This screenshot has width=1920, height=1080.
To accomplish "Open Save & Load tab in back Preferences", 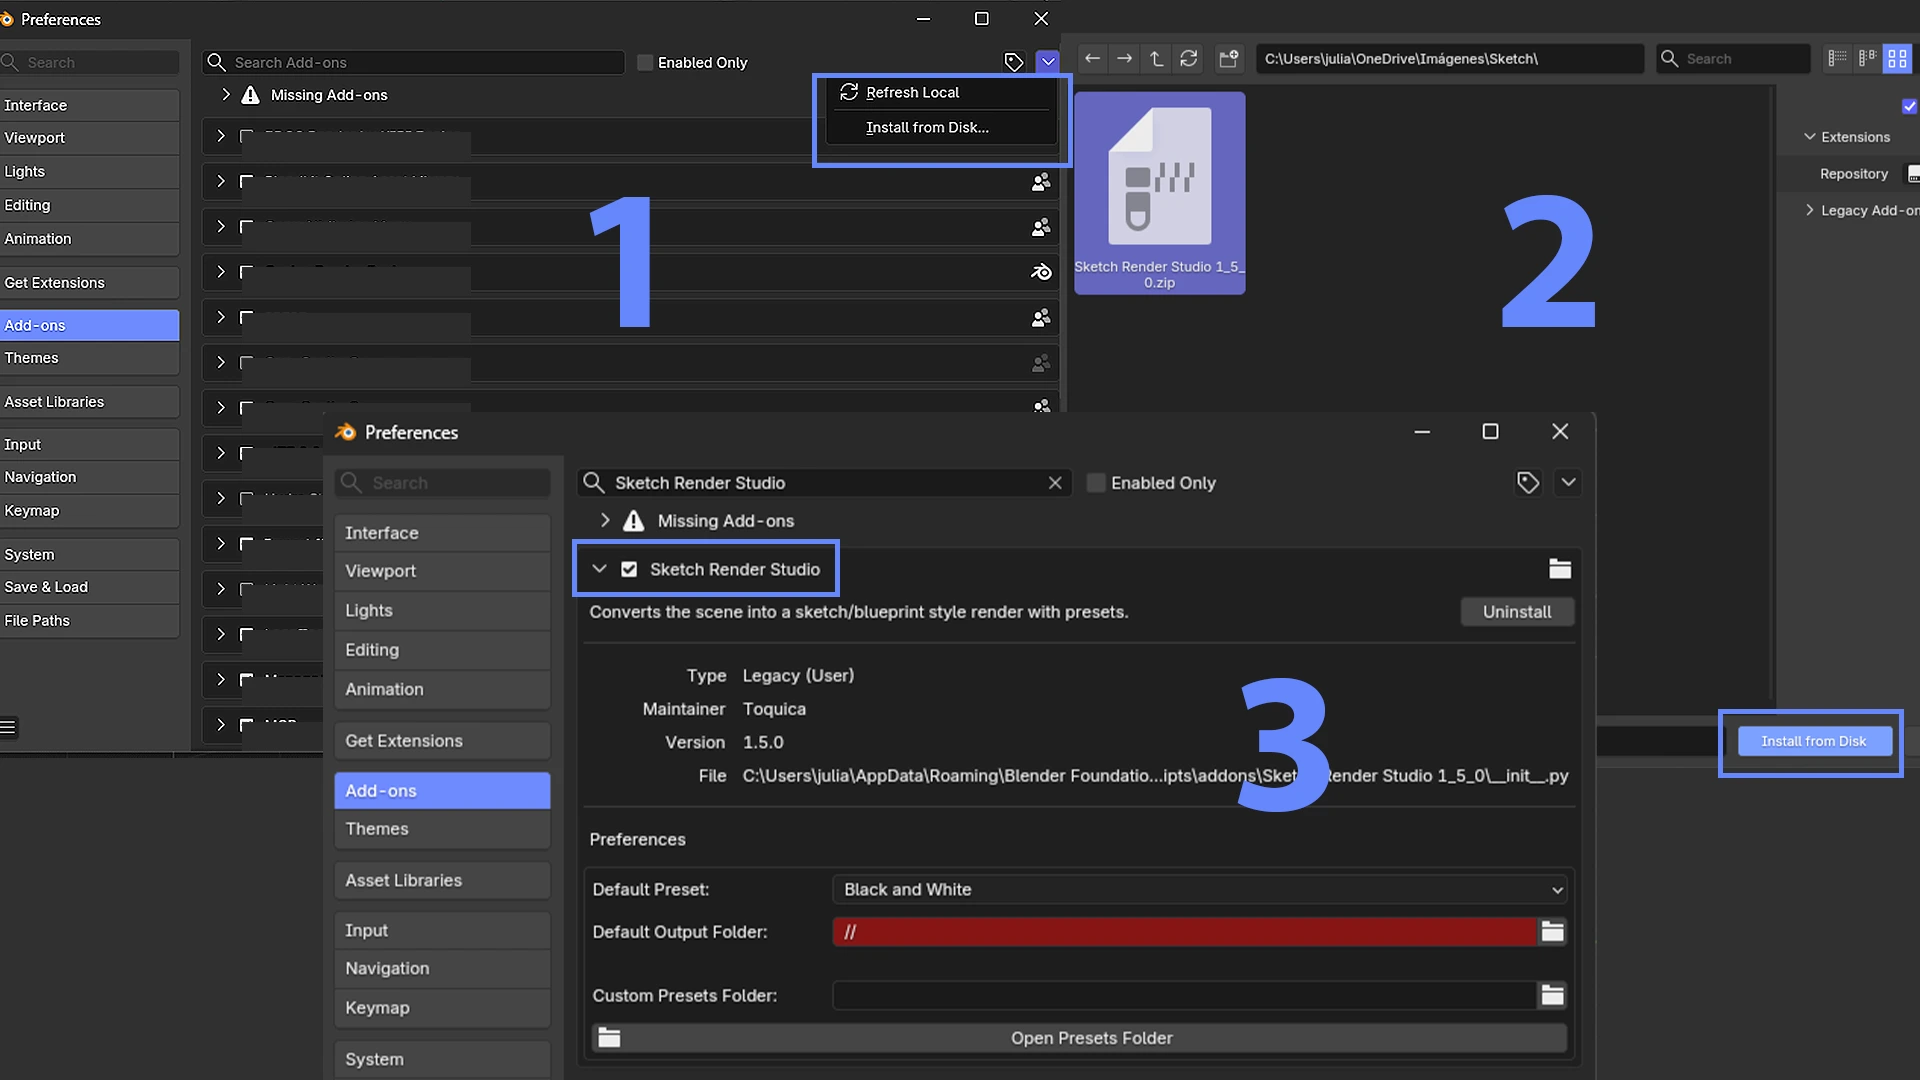I will click(90, 587).
